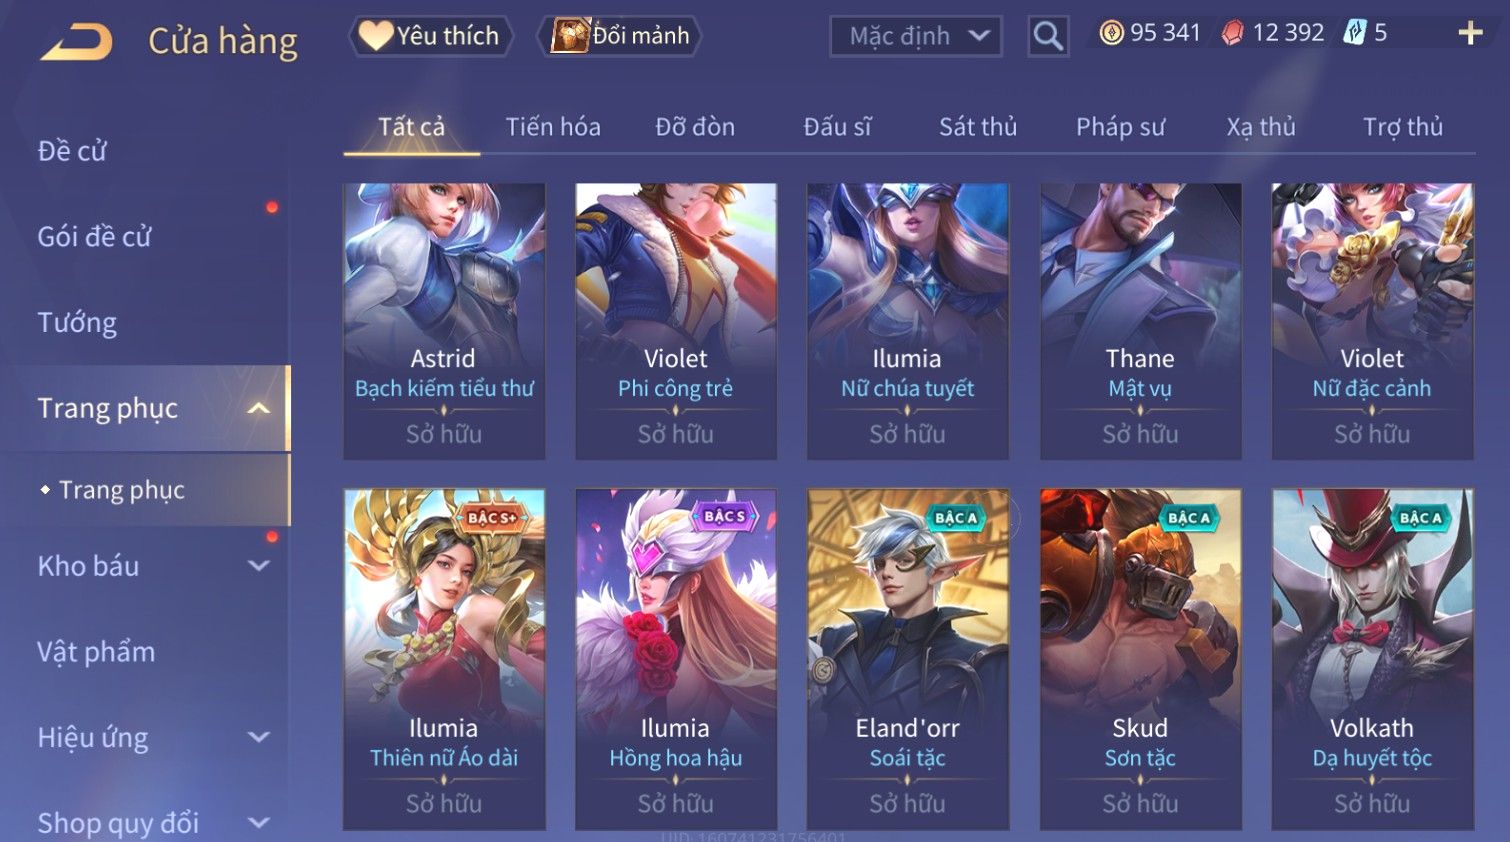The image size is (1510, 842).
Task: Click the blue voucher ticket icon
Action: pos(1354,33)
